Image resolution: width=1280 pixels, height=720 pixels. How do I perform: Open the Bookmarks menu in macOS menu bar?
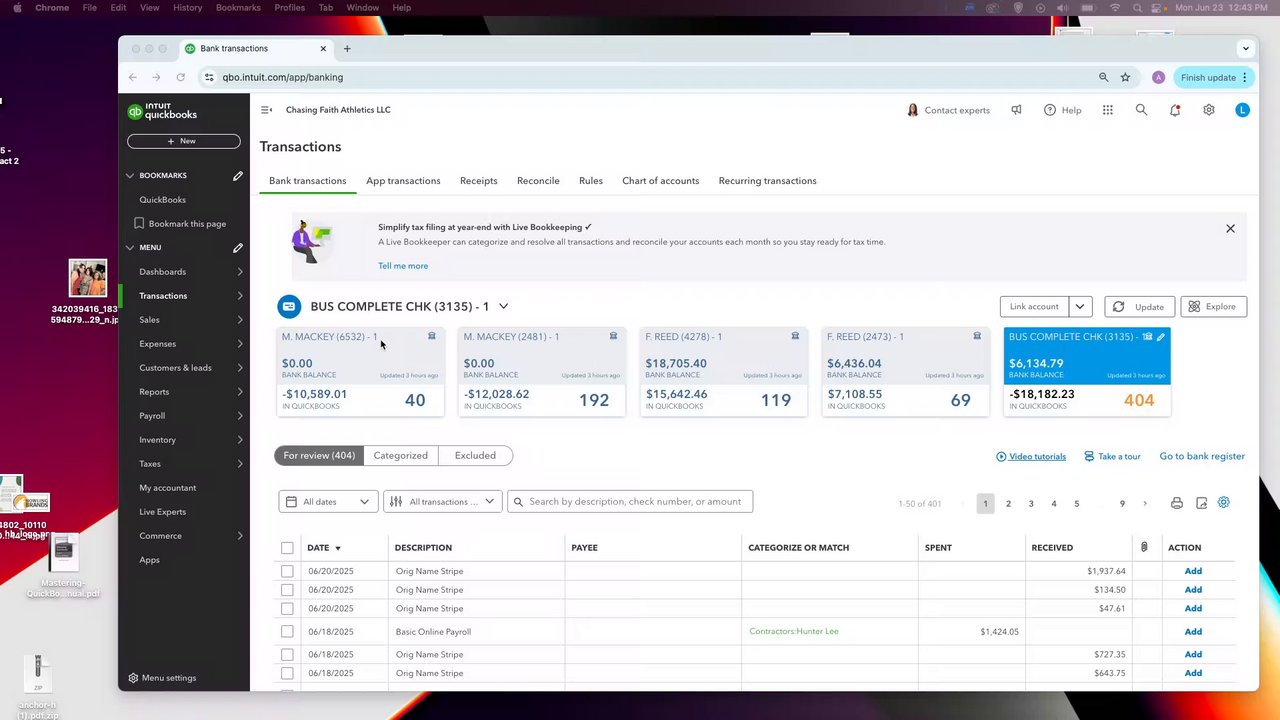tap(238, 8)
